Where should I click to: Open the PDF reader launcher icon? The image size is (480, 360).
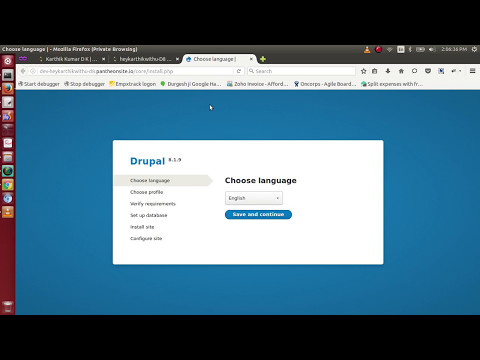[8, 143]
